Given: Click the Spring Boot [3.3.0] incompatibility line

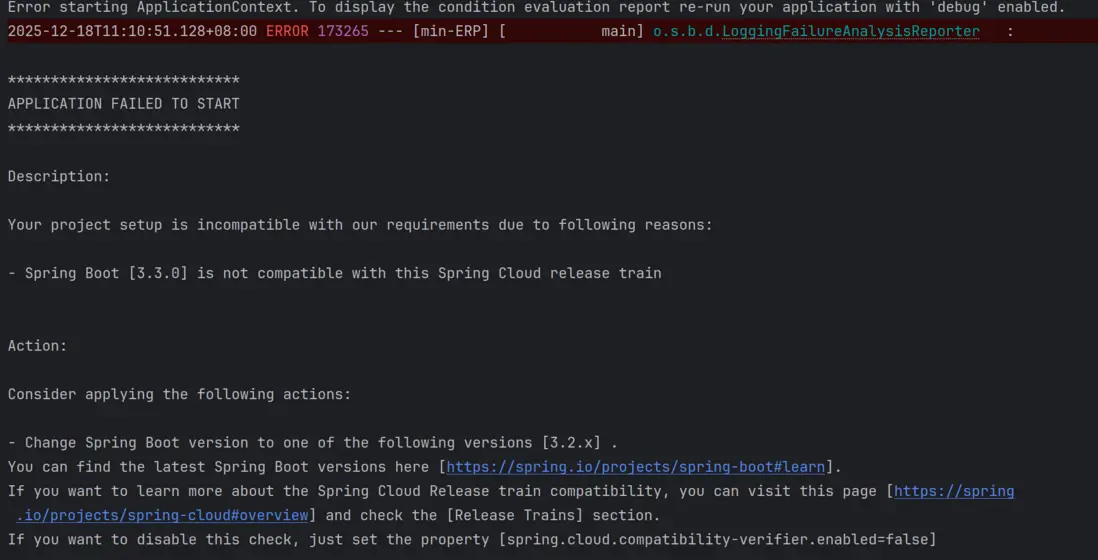Looking at the screenshot, I should [x=335, y=273].
